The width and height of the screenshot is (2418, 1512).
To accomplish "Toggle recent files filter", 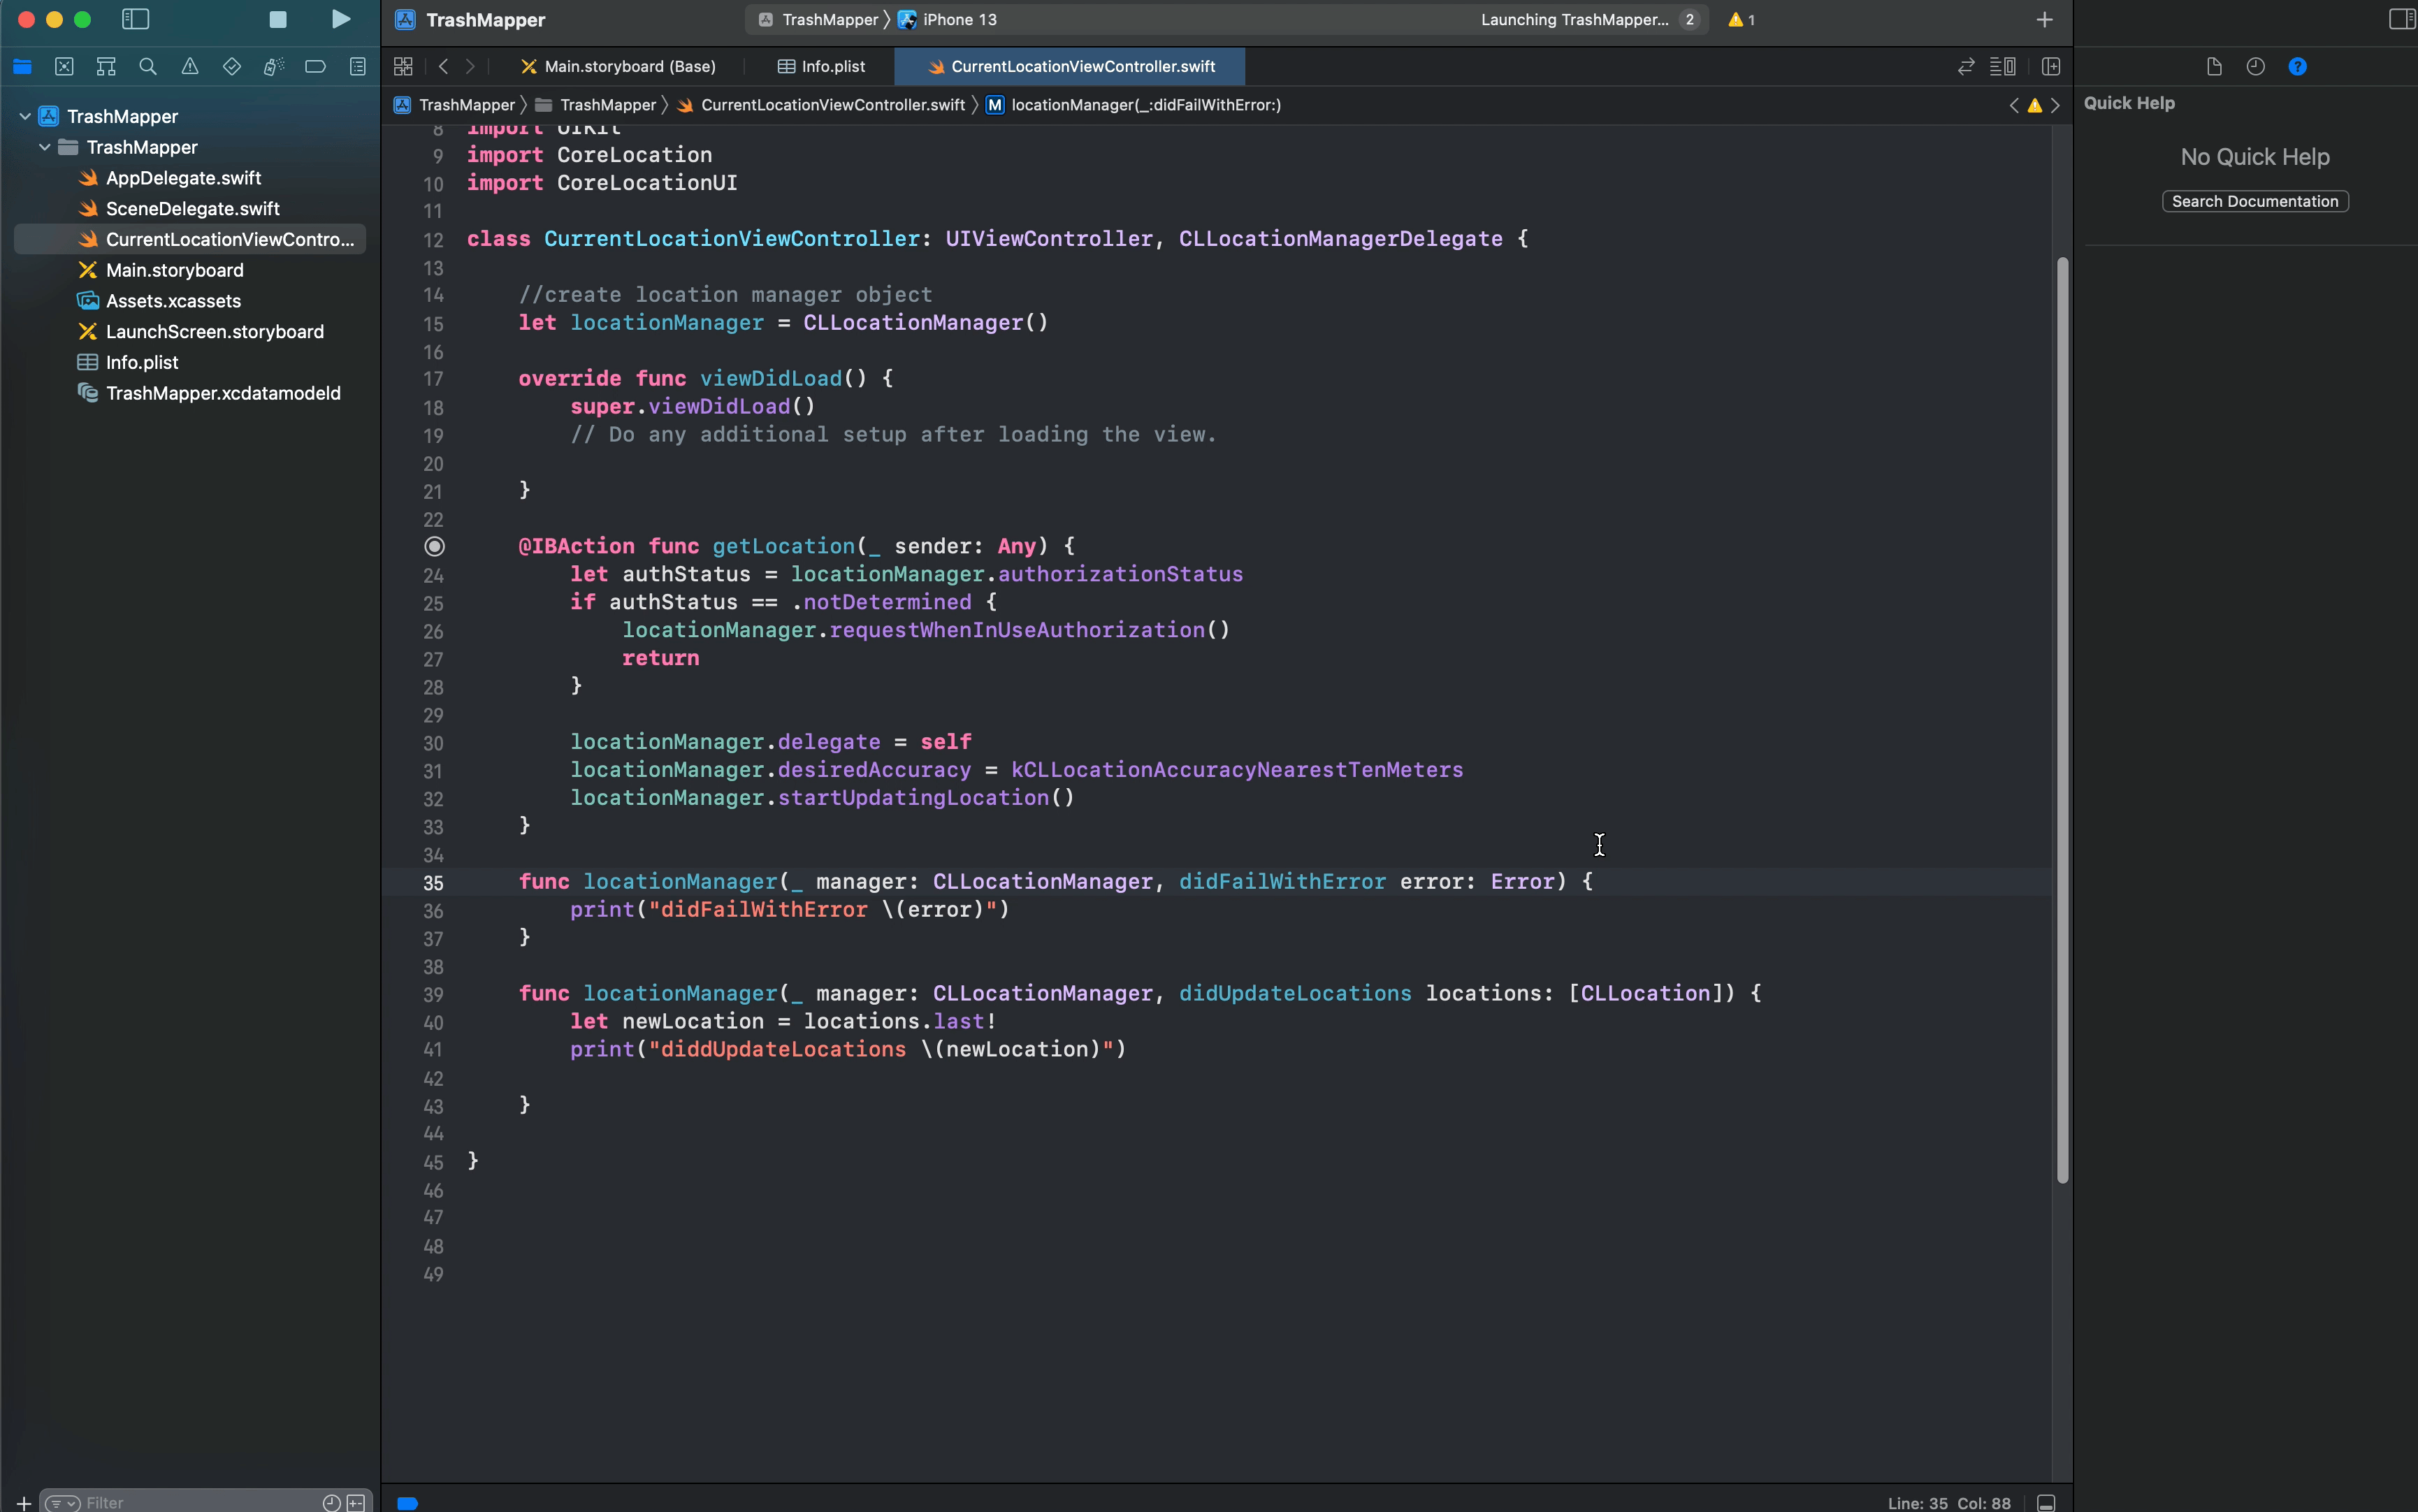I will pyautogui.click(x=331, y=1502).
